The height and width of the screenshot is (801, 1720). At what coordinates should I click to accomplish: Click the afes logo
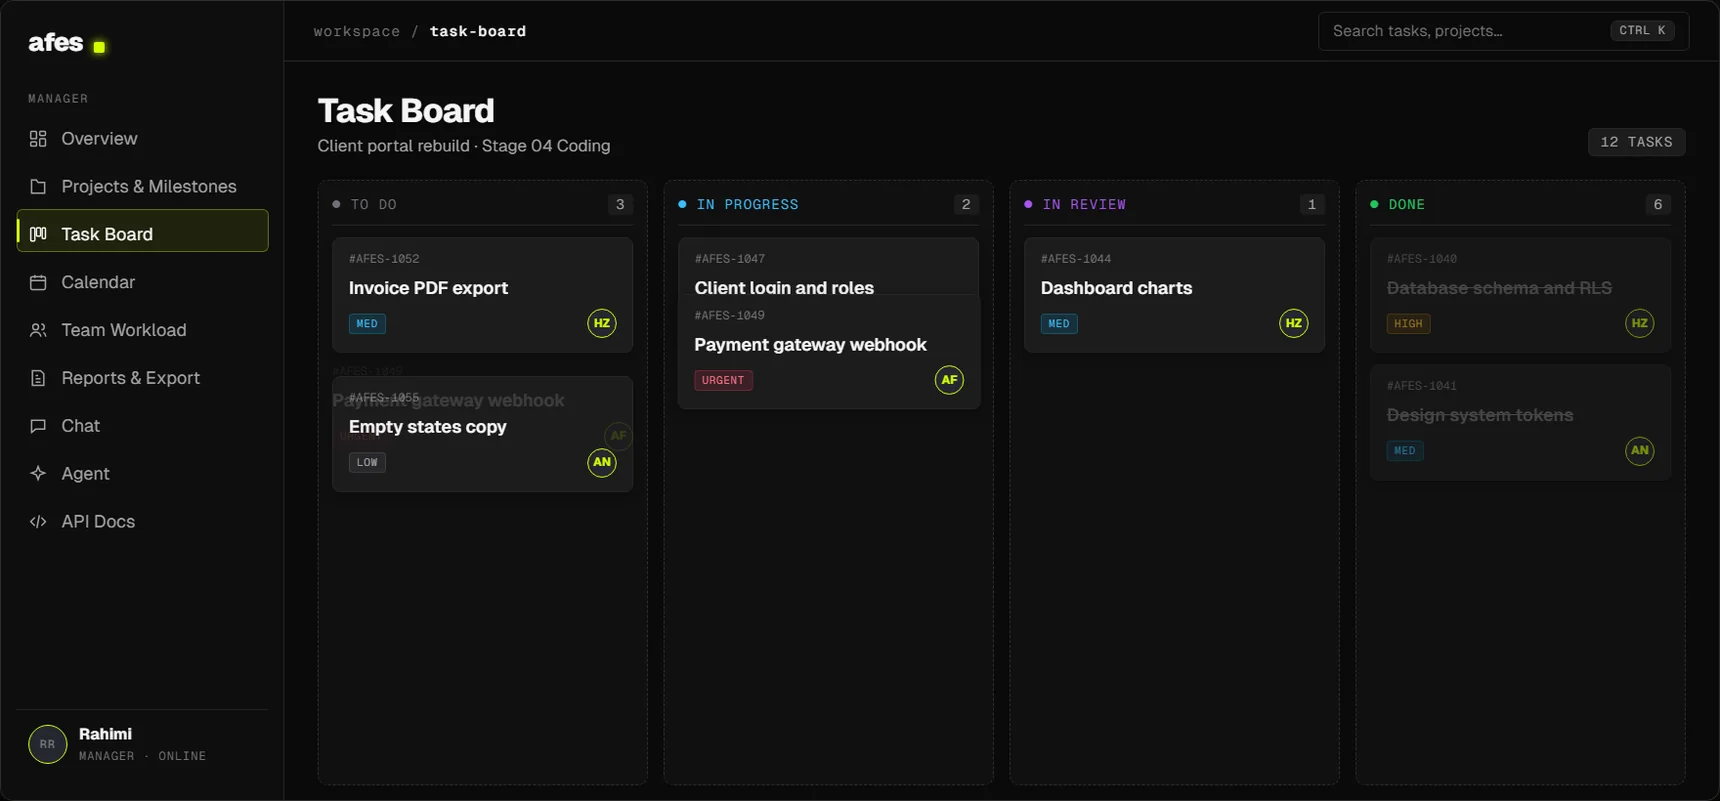pyautogui.click(x=66, y=43)
